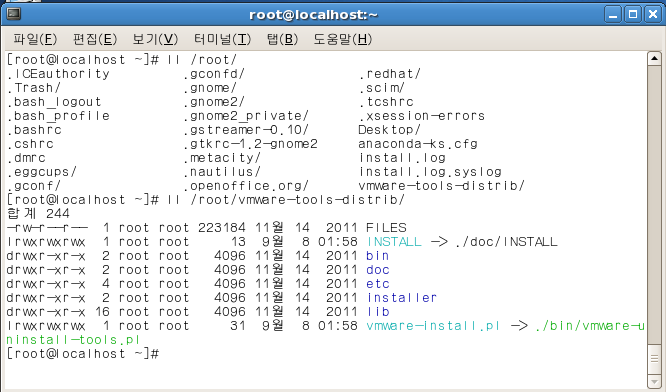Click the .Trash/ directory entry
Viewport: 666px width, 392px height.
pos(34,88)
